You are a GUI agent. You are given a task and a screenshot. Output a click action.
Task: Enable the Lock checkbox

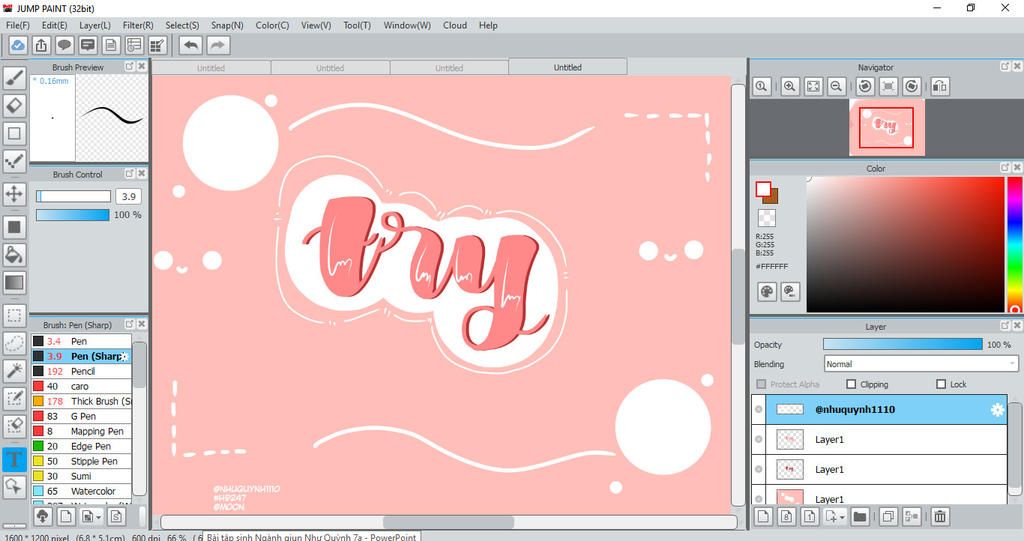(x=941, y=384)
